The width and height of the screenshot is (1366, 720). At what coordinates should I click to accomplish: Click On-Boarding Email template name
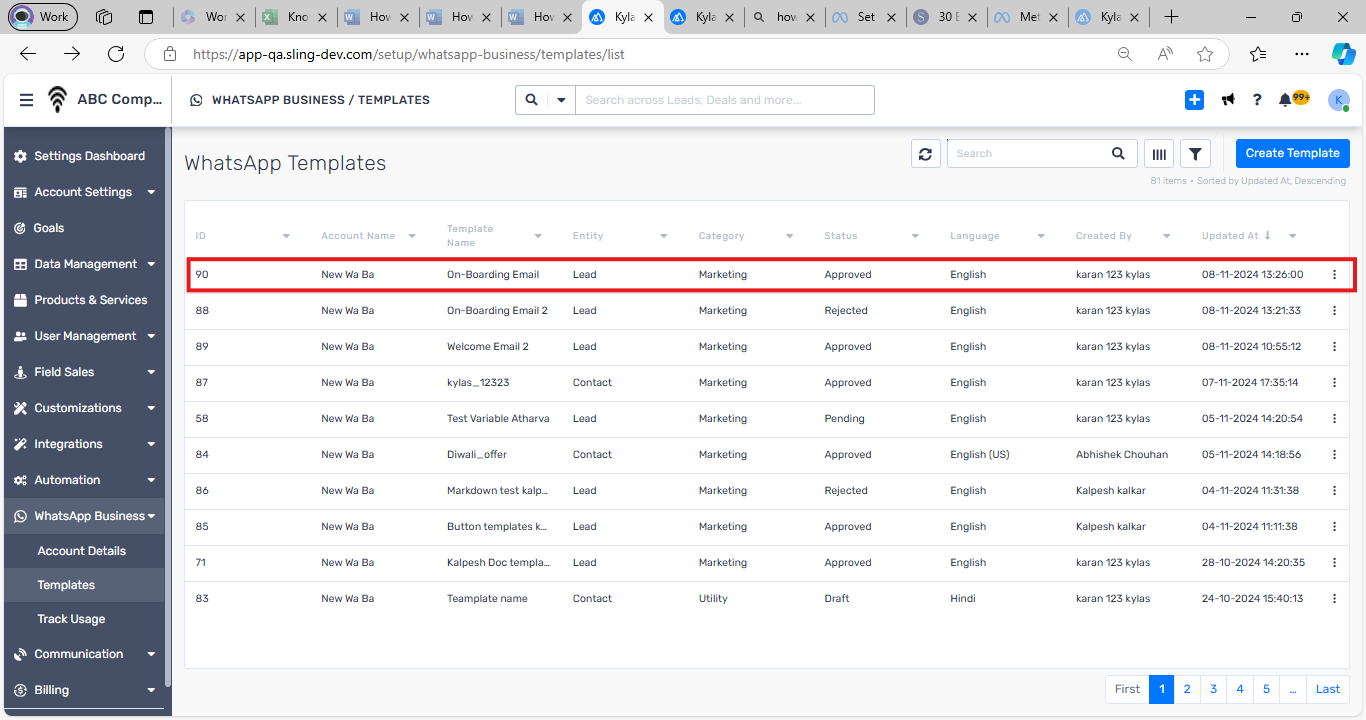493,274
